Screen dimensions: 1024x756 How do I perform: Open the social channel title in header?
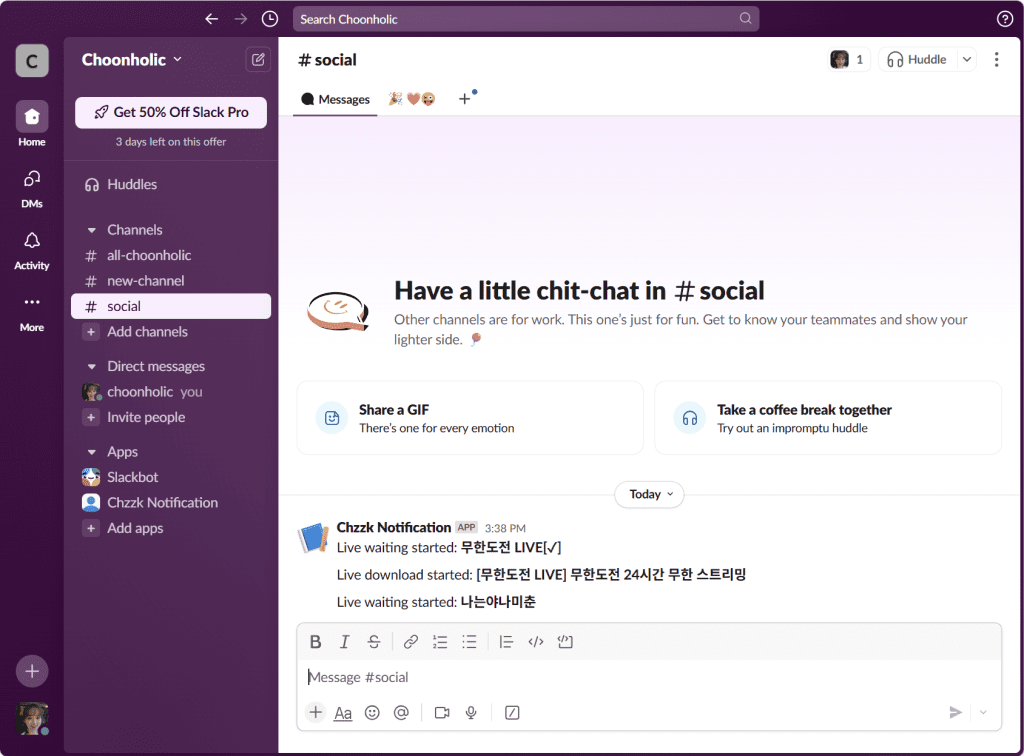(x=327, y=60)
